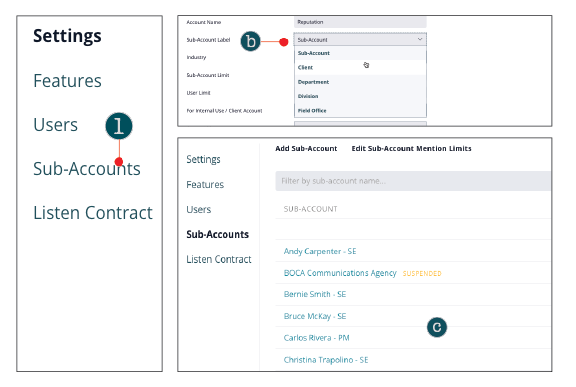Open Andy Carpenter - SE sub-account
576x387 pixels.
320,252
